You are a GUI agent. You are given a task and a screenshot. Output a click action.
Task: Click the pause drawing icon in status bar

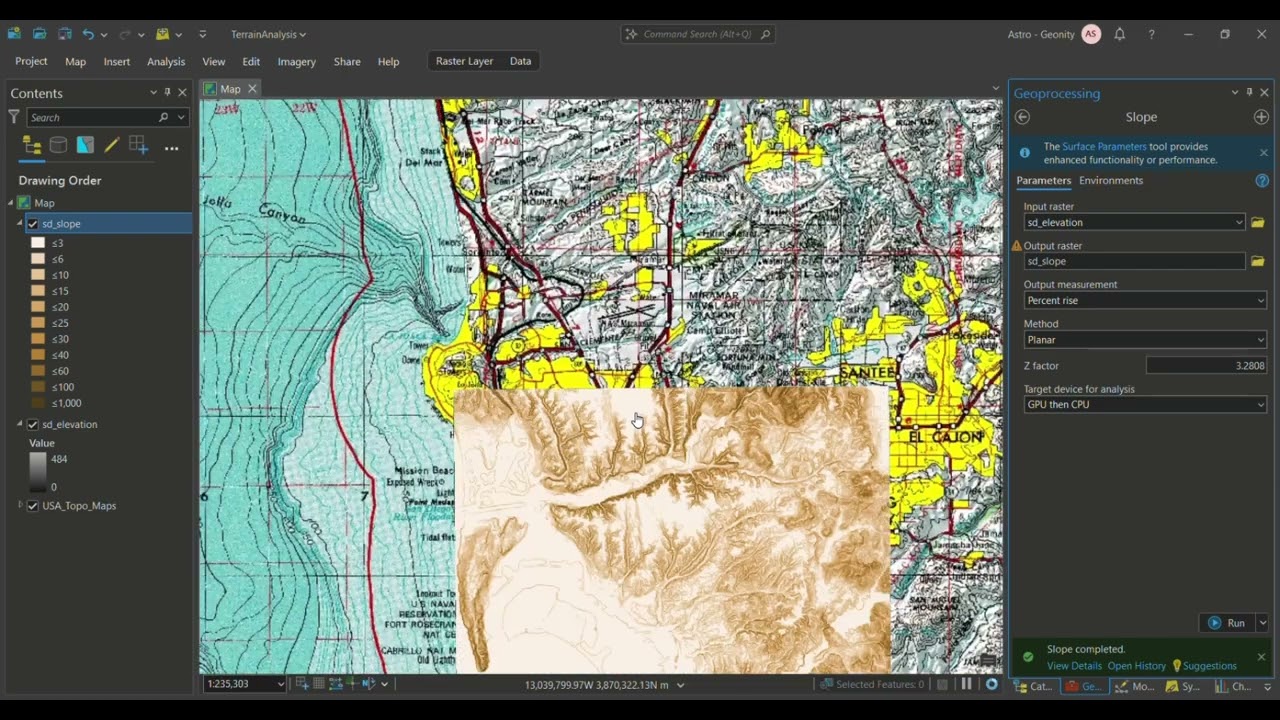pyautogui.click(x=966, y=685)
